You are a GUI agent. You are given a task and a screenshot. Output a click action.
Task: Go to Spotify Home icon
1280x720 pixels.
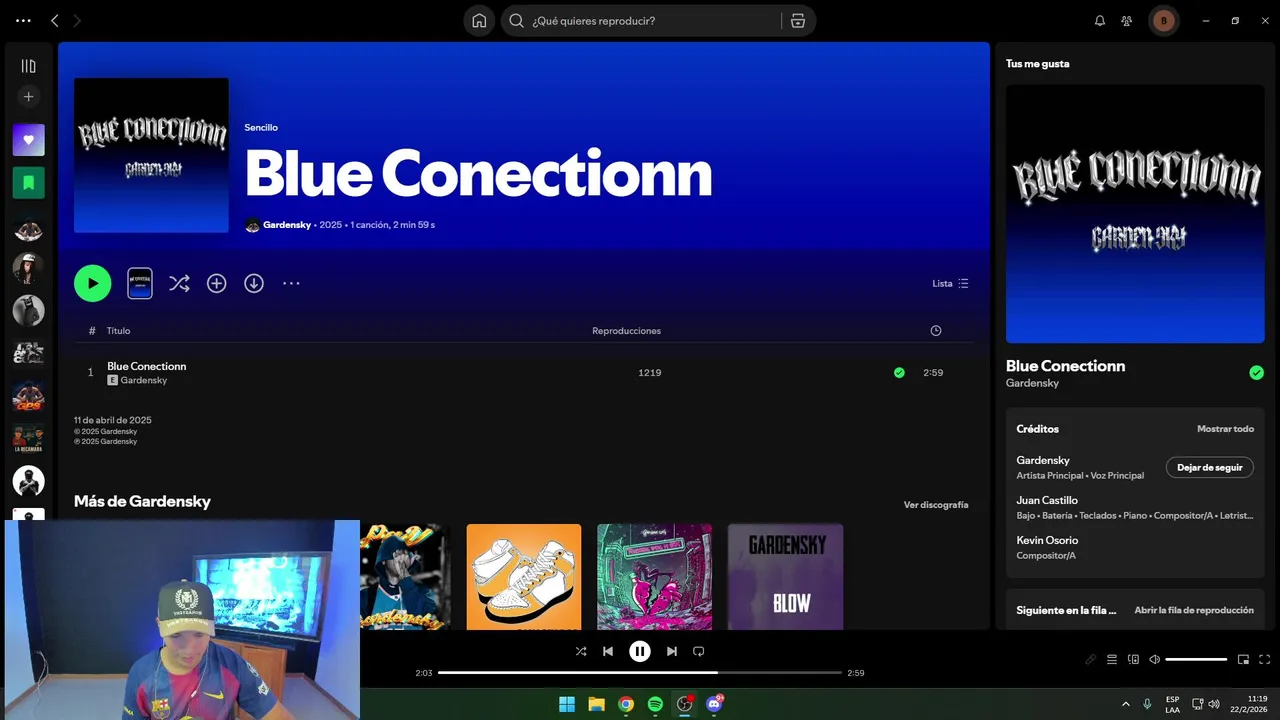click(x=479, y=20)
